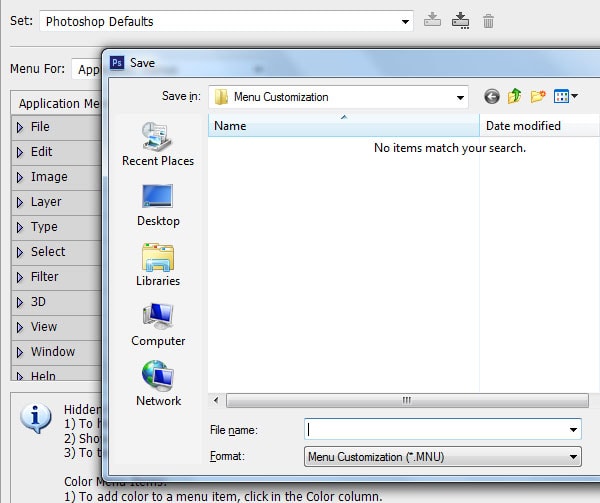Click the up one level folder icon
The width and height of the screenshot is (600, 503).
pos(515,96)
